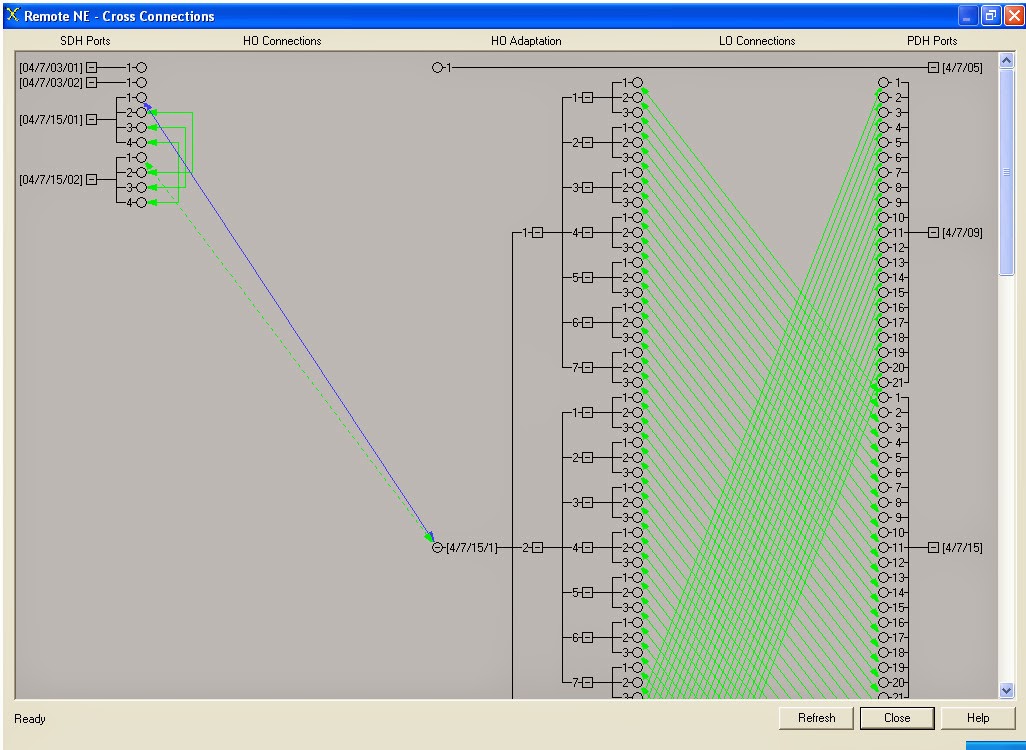
Task: Click port 2 node under card [04/7/15/01]
Action: 140,111
